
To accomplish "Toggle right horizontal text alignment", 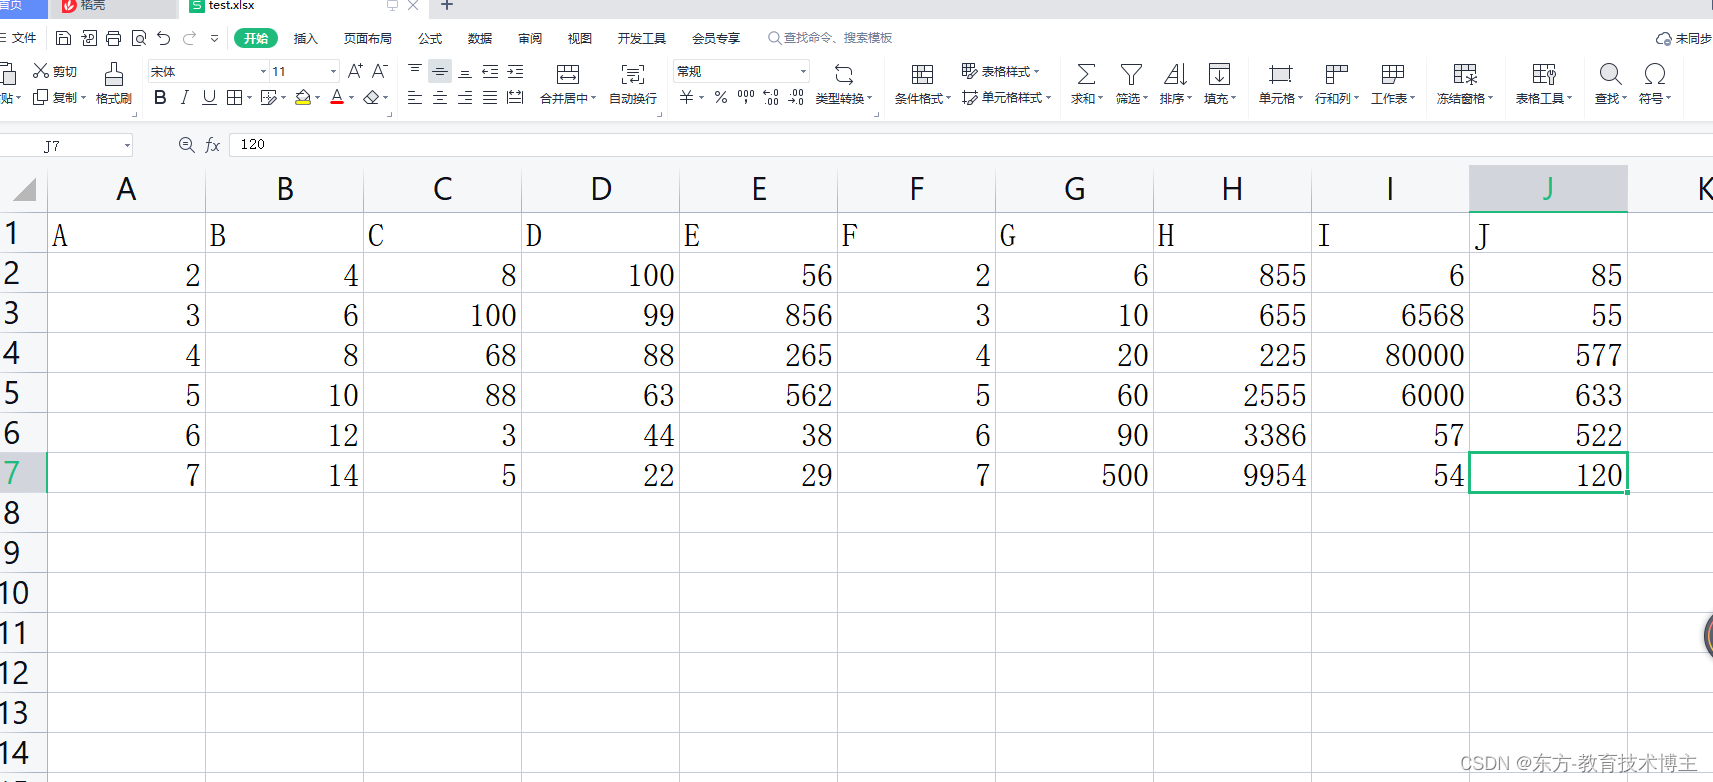I will tap(465, 97).
